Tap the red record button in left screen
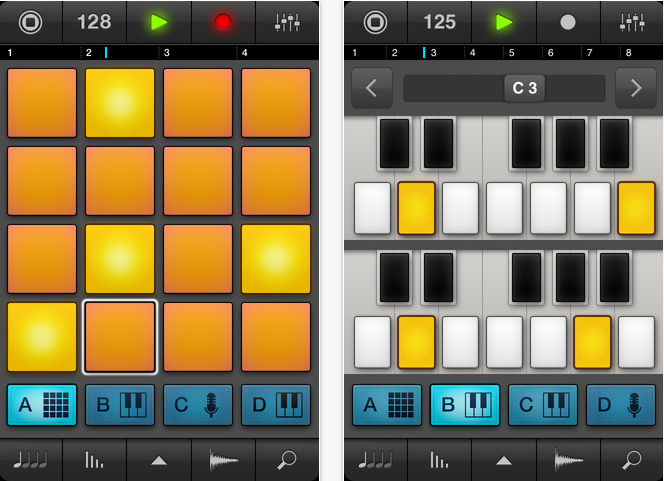This screenshot has width=664, height=481. click(x=223, y=22)
